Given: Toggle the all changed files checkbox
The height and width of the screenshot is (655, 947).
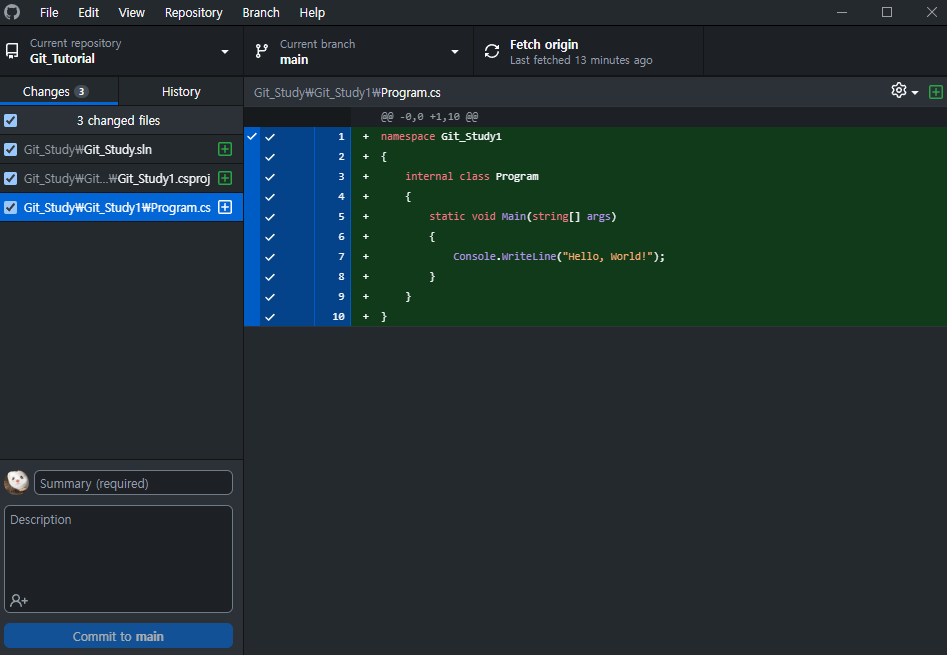Looking at the screenshot, I should [10, 121].
